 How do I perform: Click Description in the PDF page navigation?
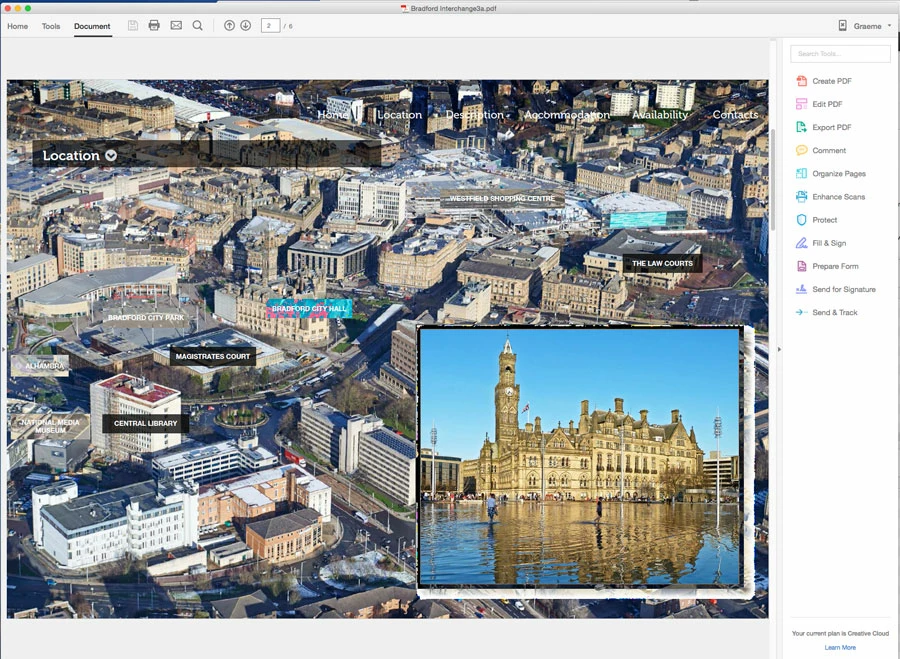tap(474, 114)
